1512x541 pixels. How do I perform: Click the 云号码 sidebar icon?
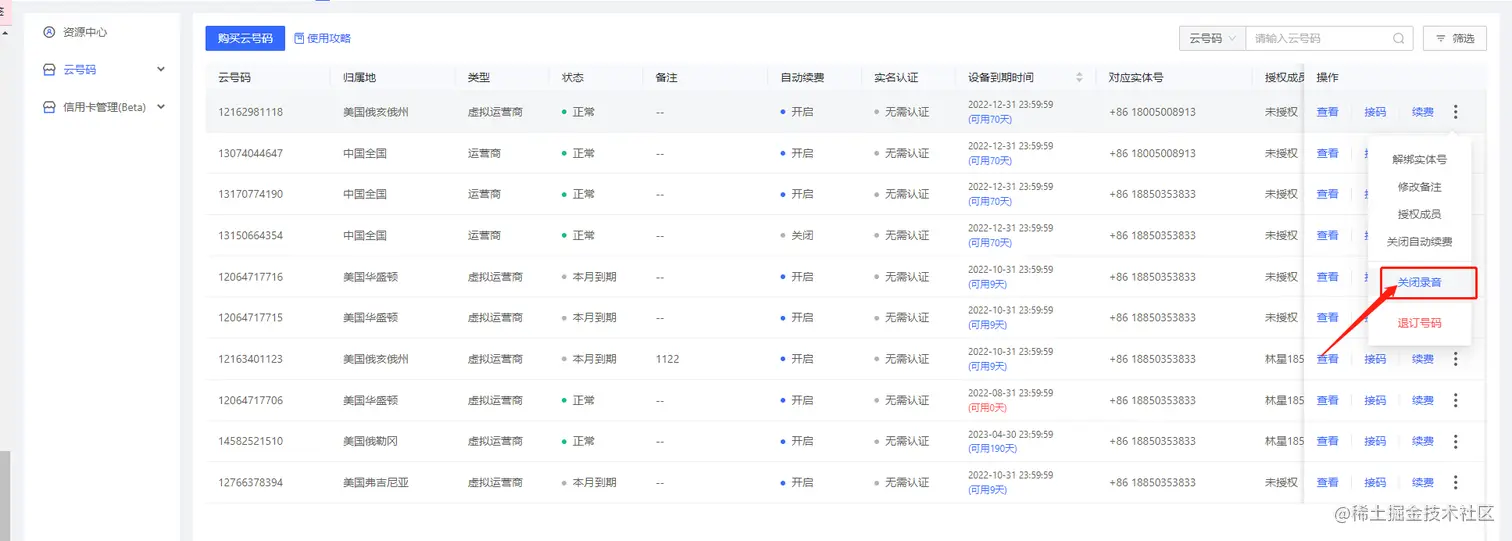click(49, 70)
